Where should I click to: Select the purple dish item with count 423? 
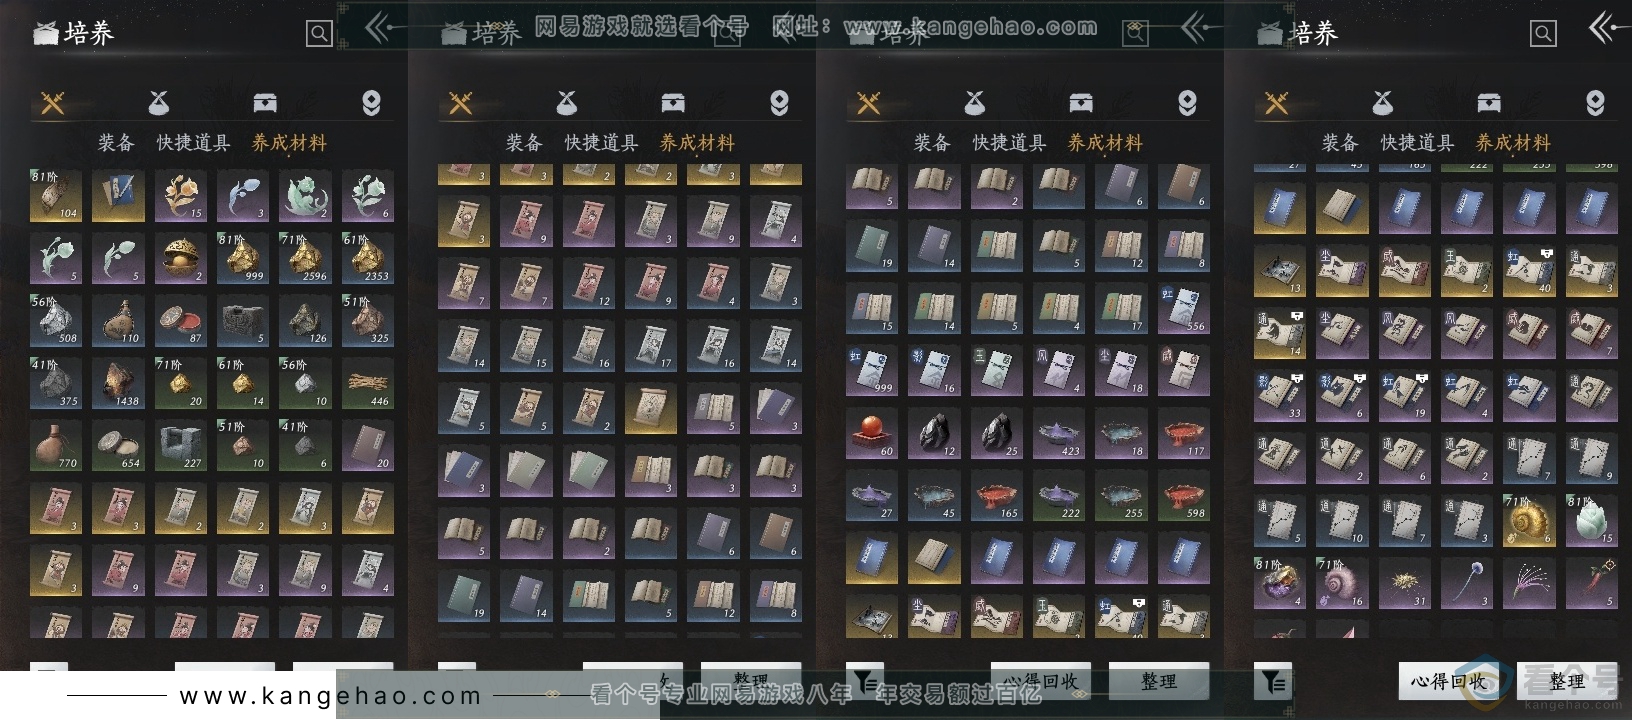[x=1059, y=433]
